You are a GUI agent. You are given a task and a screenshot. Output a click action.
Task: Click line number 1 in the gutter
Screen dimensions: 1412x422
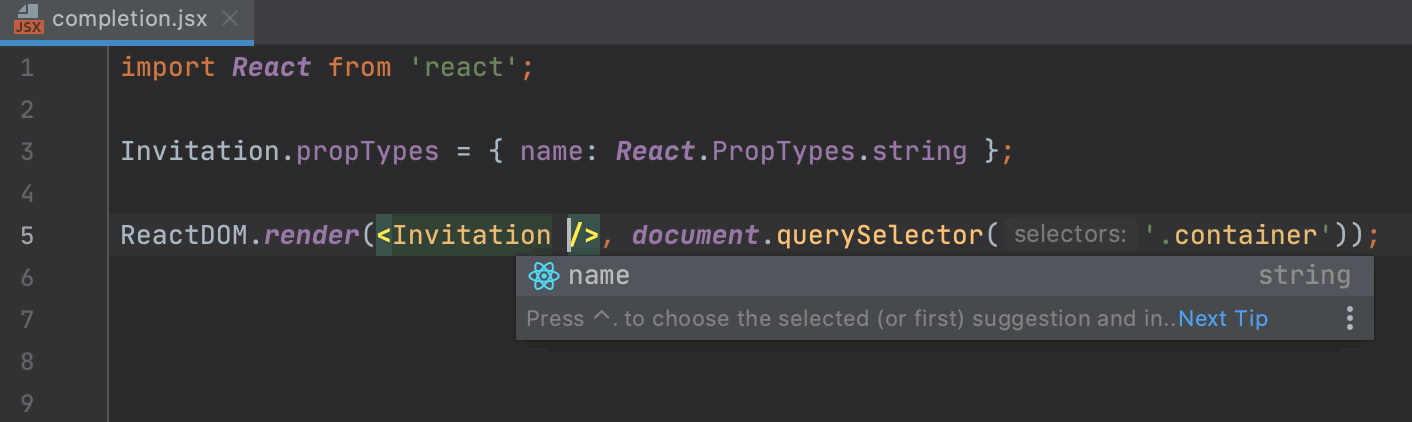click(x=26, y=68)
